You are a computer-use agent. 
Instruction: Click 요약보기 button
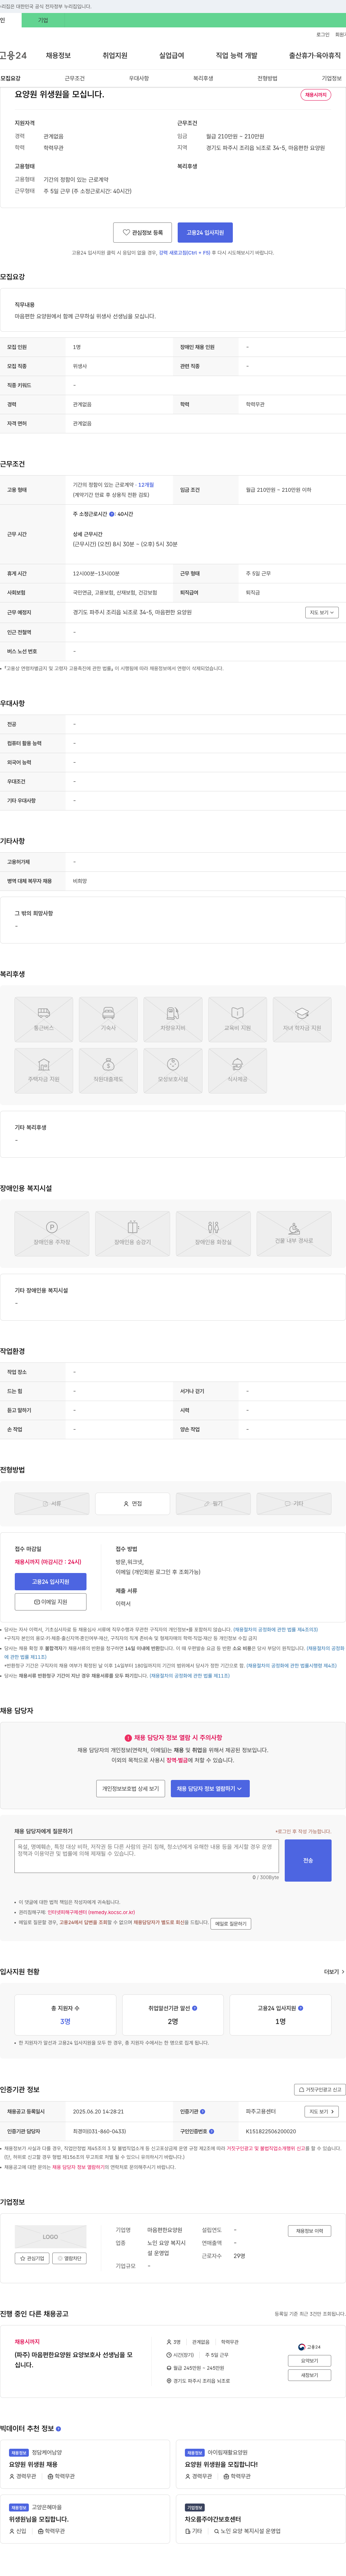click(310, 2361)
